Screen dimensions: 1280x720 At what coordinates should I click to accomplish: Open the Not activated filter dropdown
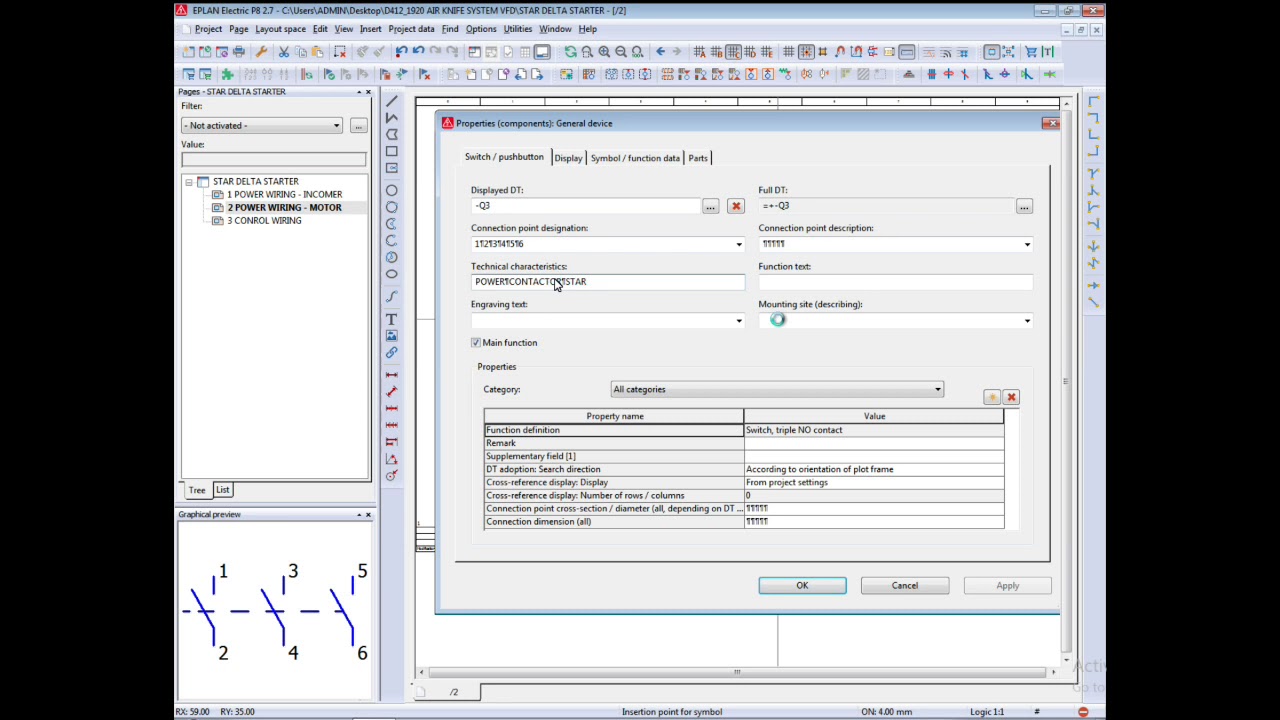point(262,125)
